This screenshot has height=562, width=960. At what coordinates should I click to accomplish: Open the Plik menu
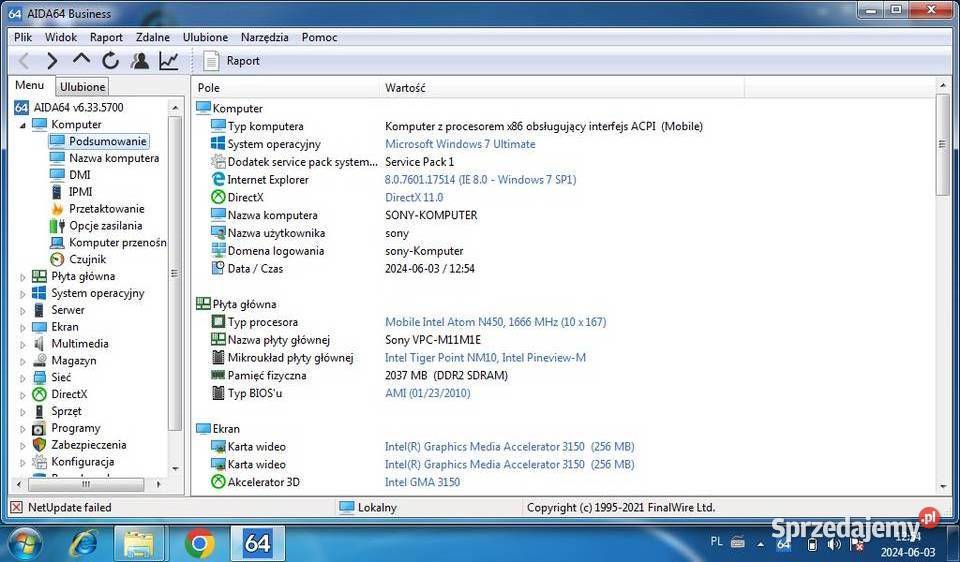23,37
